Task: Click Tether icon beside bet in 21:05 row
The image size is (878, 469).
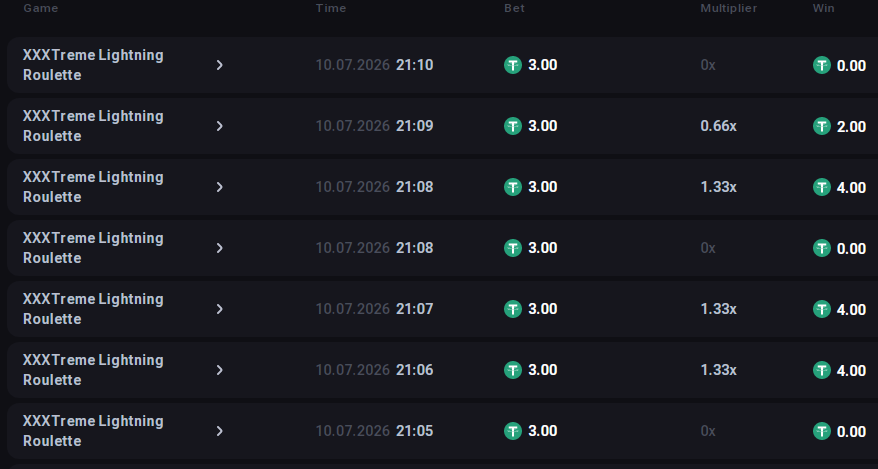Action: point(513,431)
